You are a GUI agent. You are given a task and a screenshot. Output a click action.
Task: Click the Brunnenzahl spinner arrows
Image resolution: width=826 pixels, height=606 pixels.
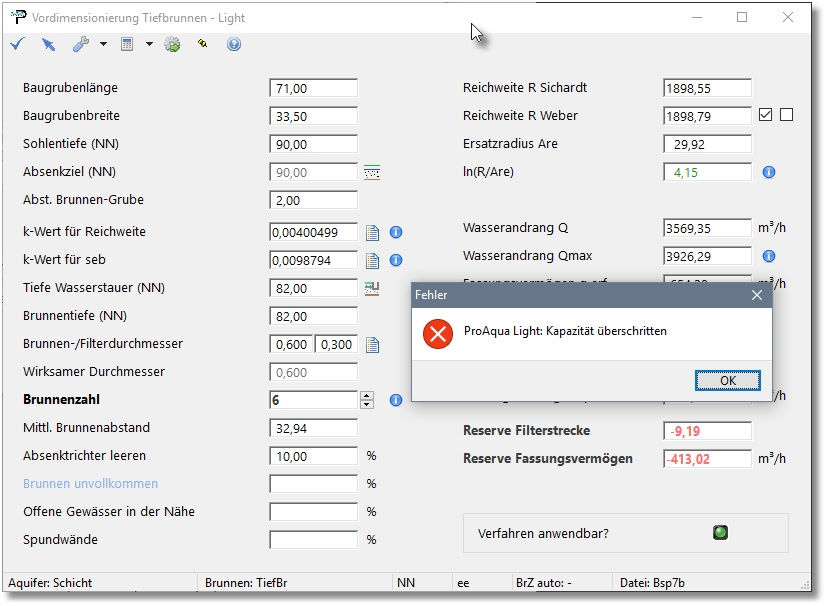pos(367,400)
